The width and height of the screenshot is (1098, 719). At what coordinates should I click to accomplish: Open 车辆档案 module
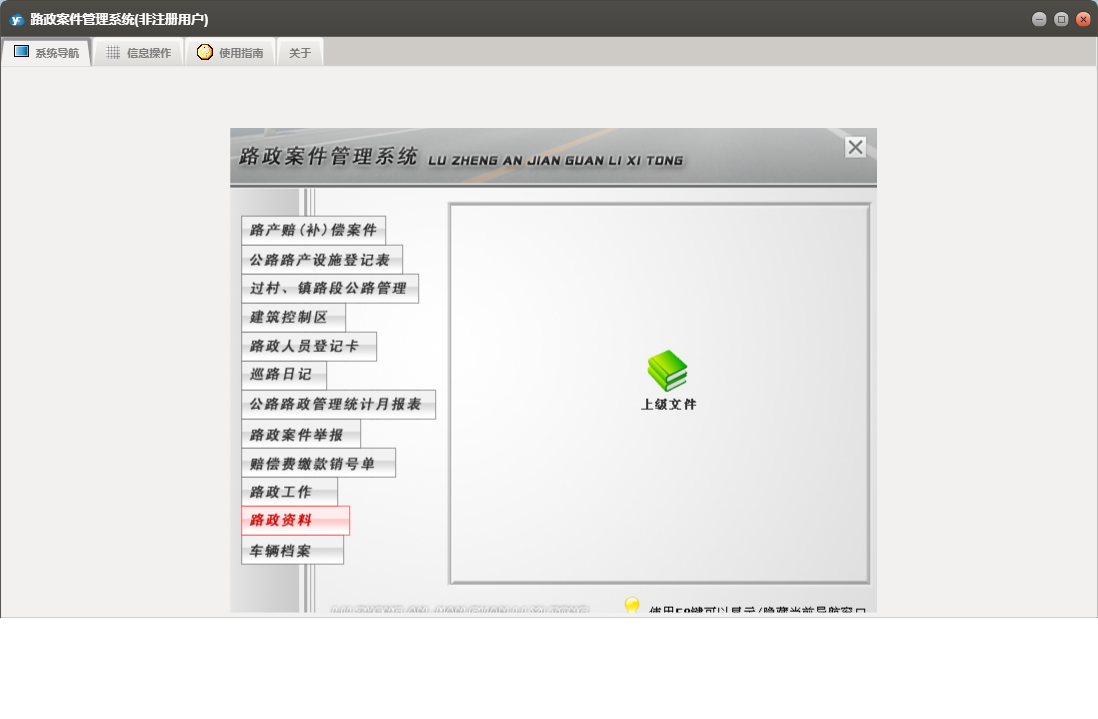(292, 551)
